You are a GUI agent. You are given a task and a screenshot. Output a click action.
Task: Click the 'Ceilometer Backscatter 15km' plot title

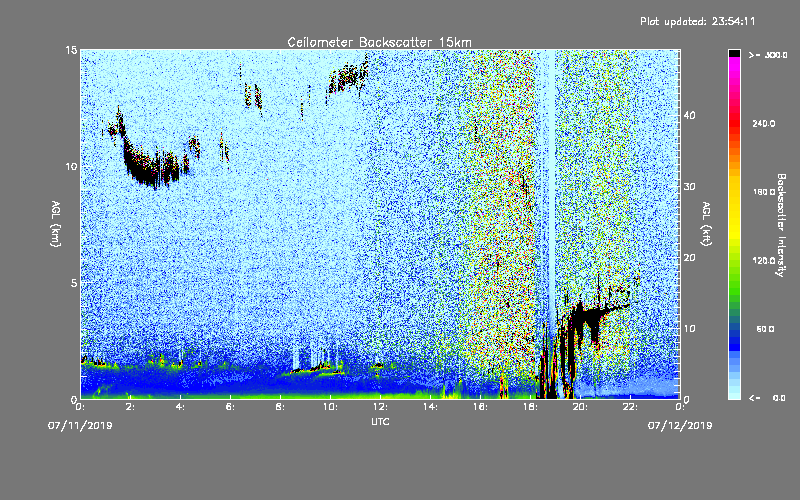(380, 42)
